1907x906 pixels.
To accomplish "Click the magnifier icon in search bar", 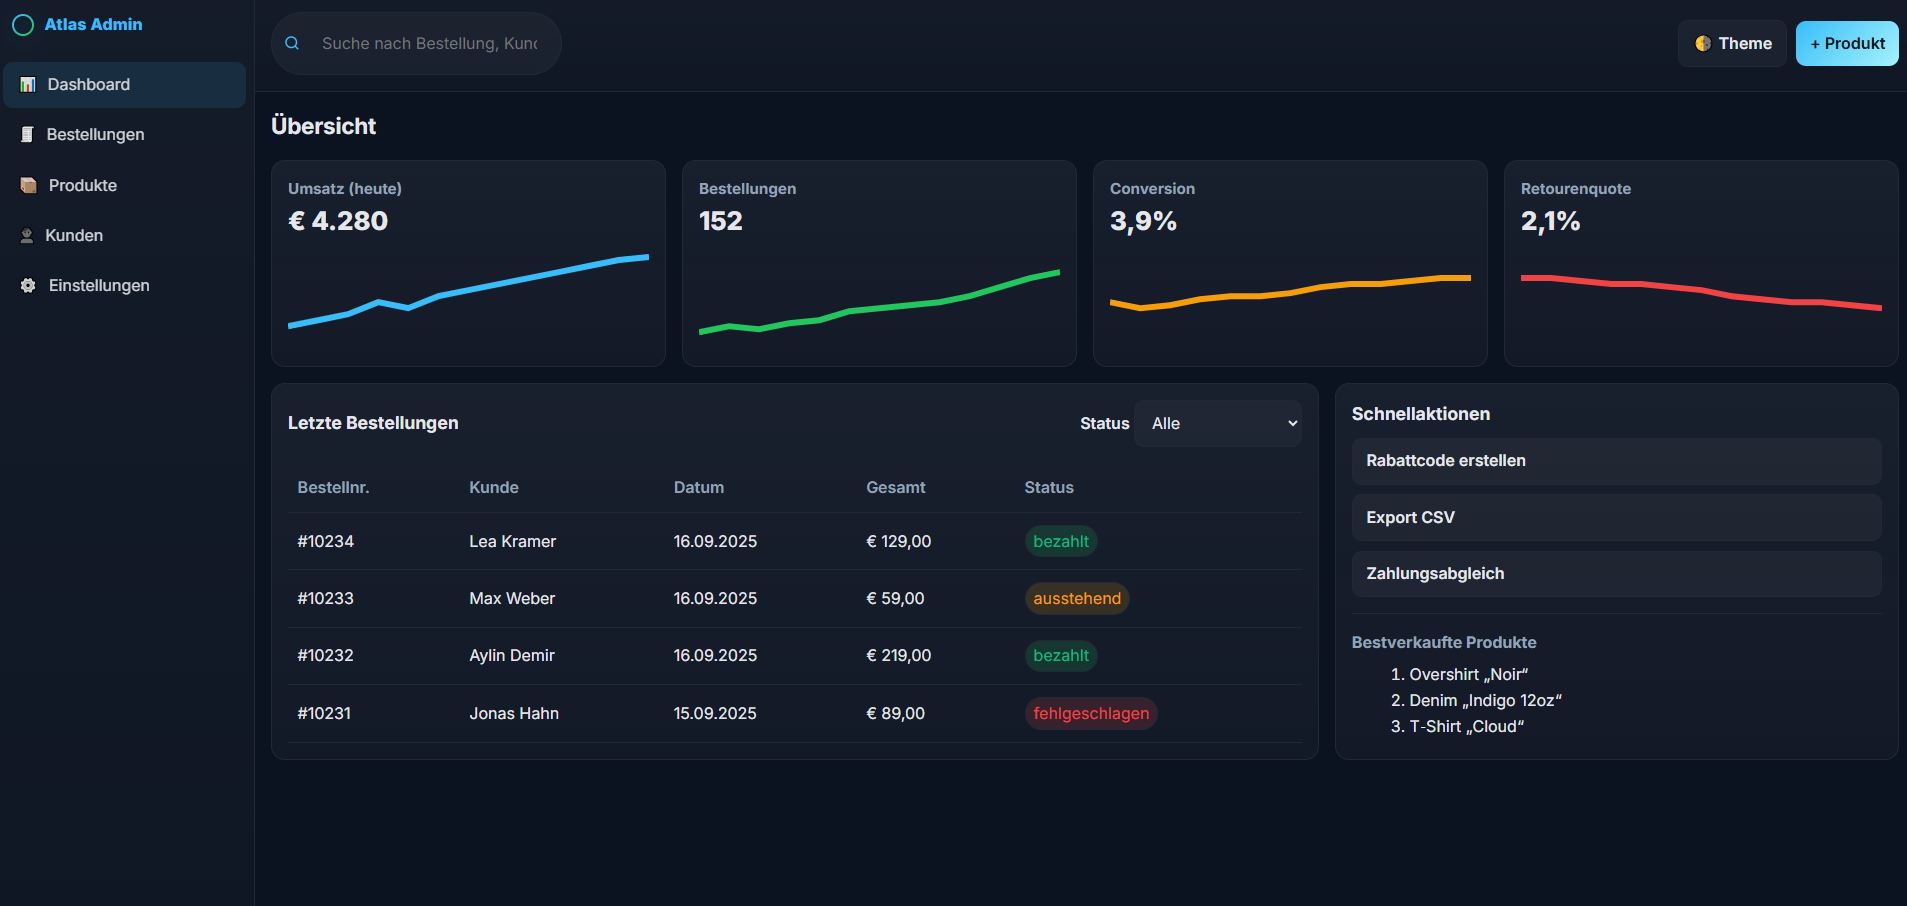I will coord(292,44).
